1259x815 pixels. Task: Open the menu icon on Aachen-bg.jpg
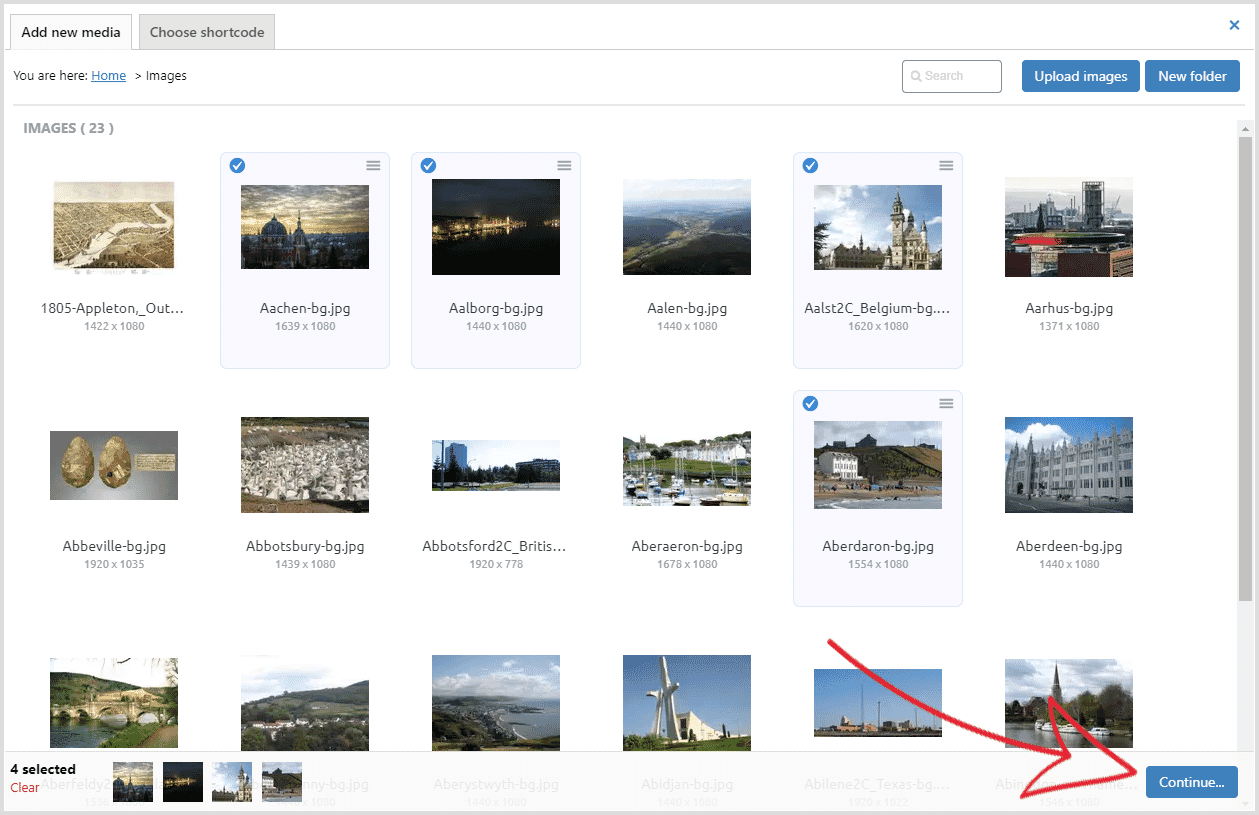pyautogui.click(x=373, y=165)
